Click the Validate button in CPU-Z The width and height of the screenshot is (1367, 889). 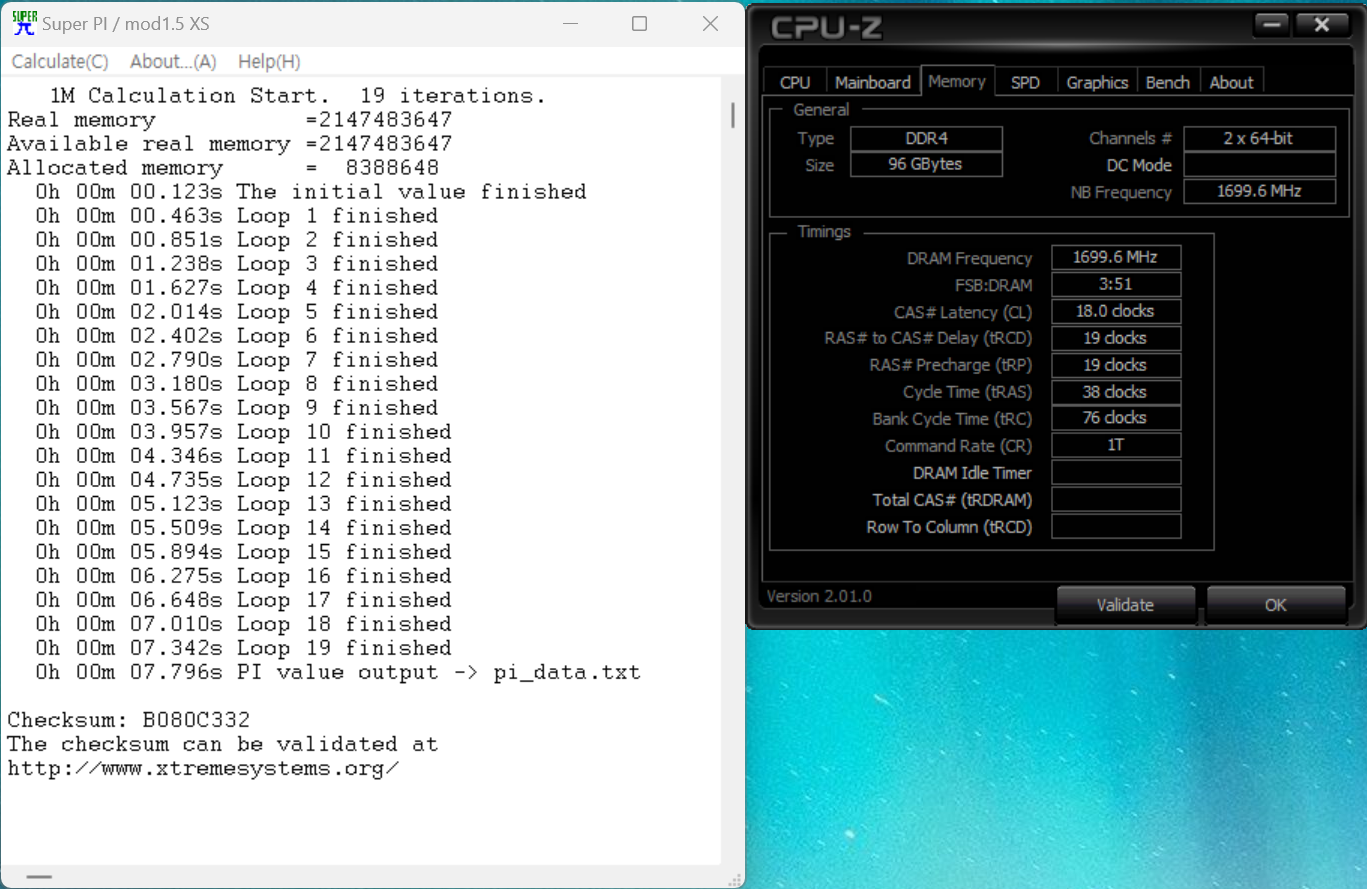pos(1125,604)
